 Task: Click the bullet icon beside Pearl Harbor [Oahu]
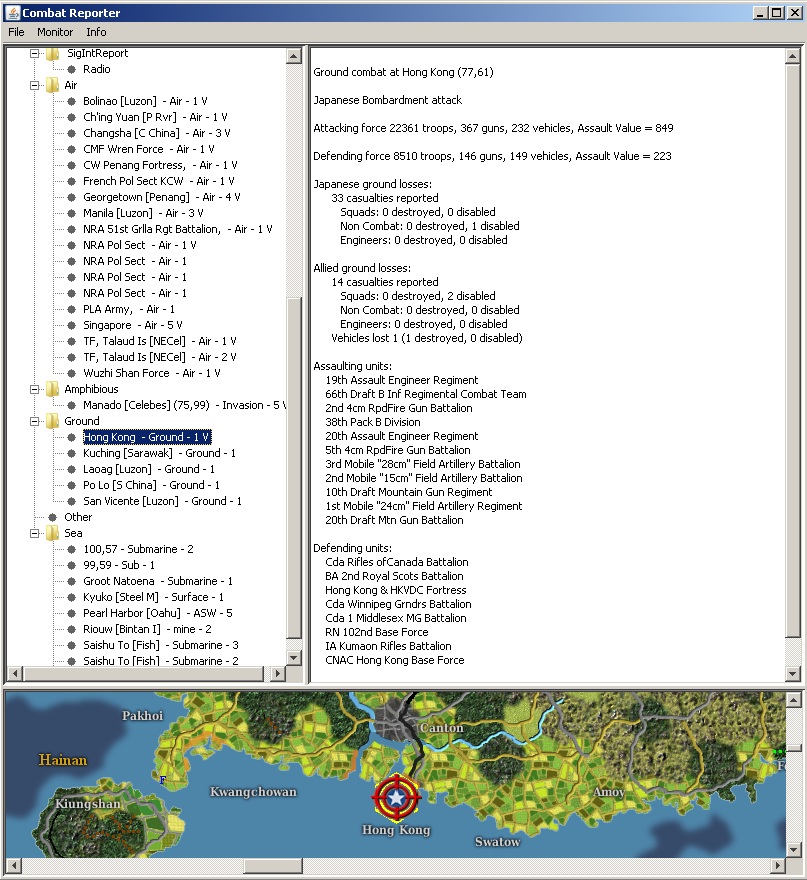pos(72,613)
